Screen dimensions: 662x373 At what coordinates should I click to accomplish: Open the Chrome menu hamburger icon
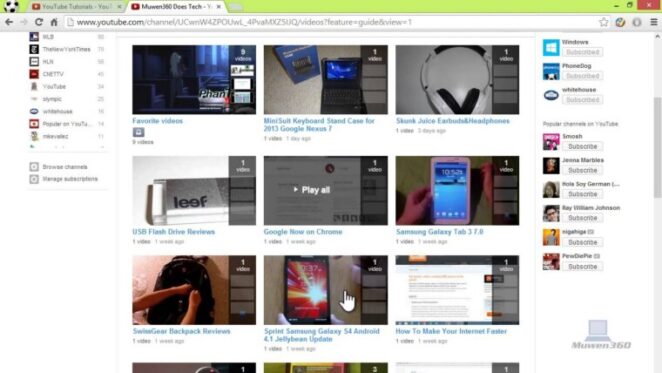coord(654,22)
